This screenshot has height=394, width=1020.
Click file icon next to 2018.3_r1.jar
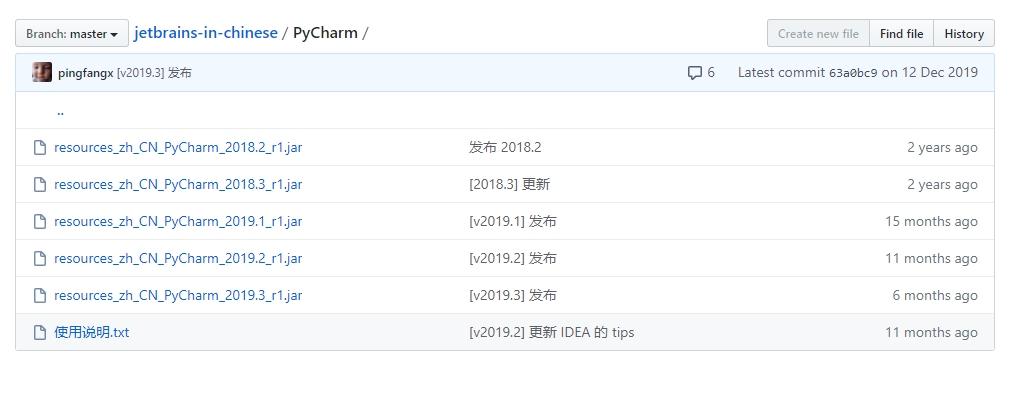[x=40, y=185]
